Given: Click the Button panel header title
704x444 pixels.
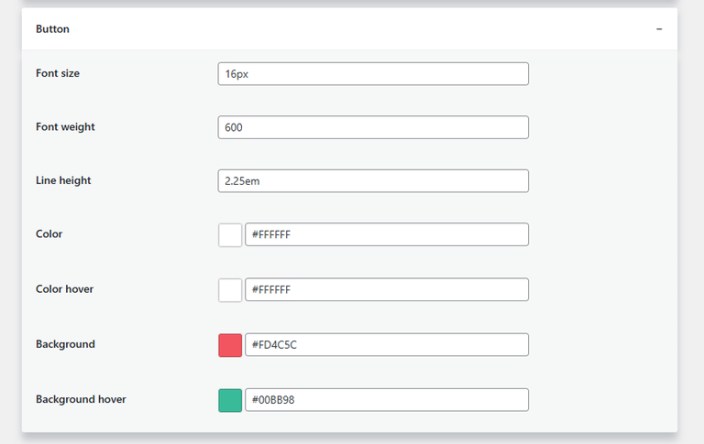Looking at the screenshot, I should point(53,30).
